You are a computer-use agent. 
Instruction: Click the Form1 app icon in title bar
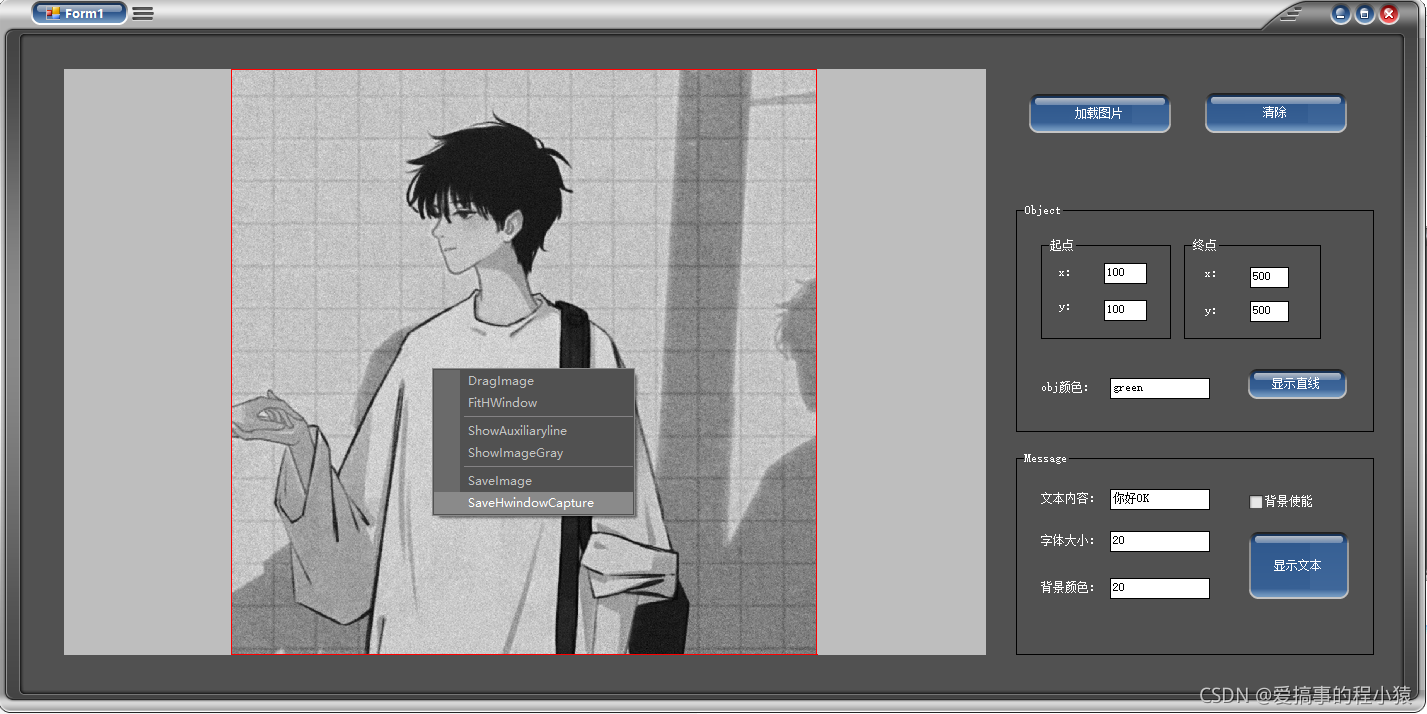tap(53, 13)
